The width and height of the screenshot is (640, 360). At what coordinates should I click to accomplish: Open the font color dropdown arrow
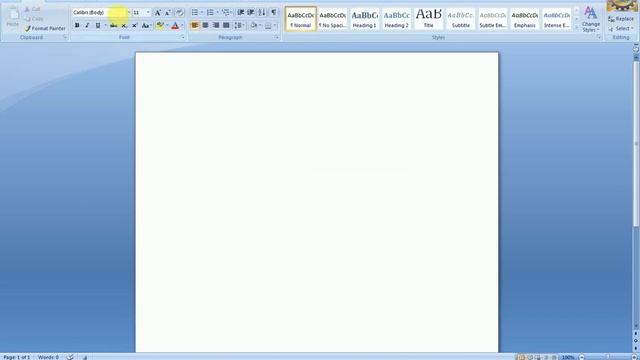coord(182,25)
